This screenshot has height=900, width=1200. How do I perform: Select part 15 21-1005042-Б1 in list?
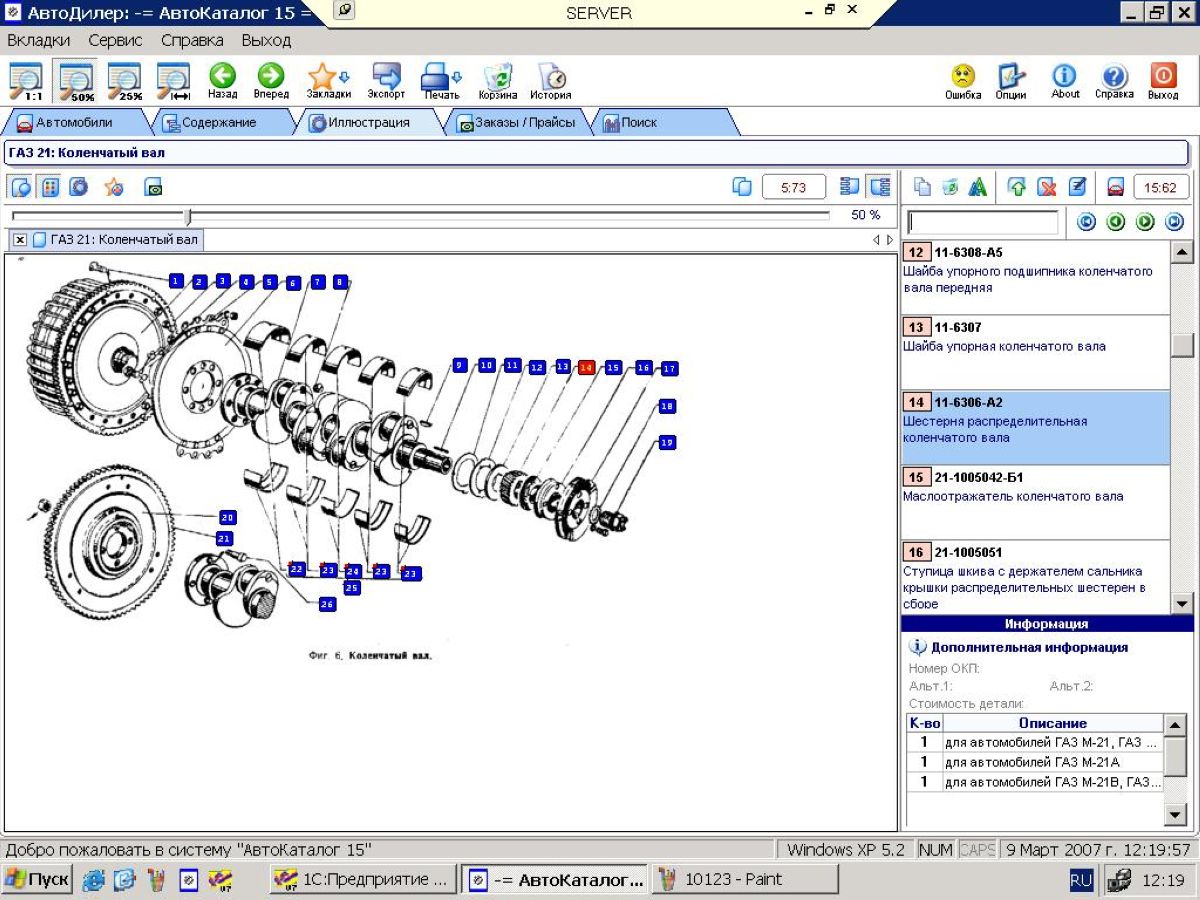[1035, 502]
